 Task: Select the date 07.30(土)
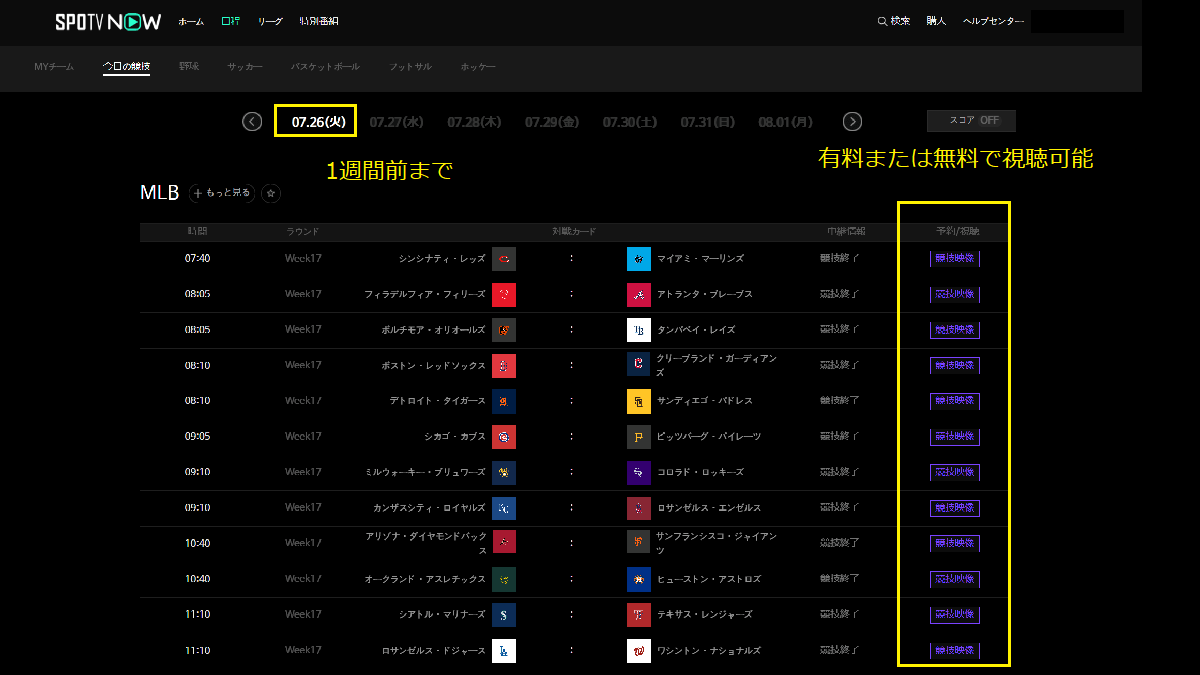630,122
